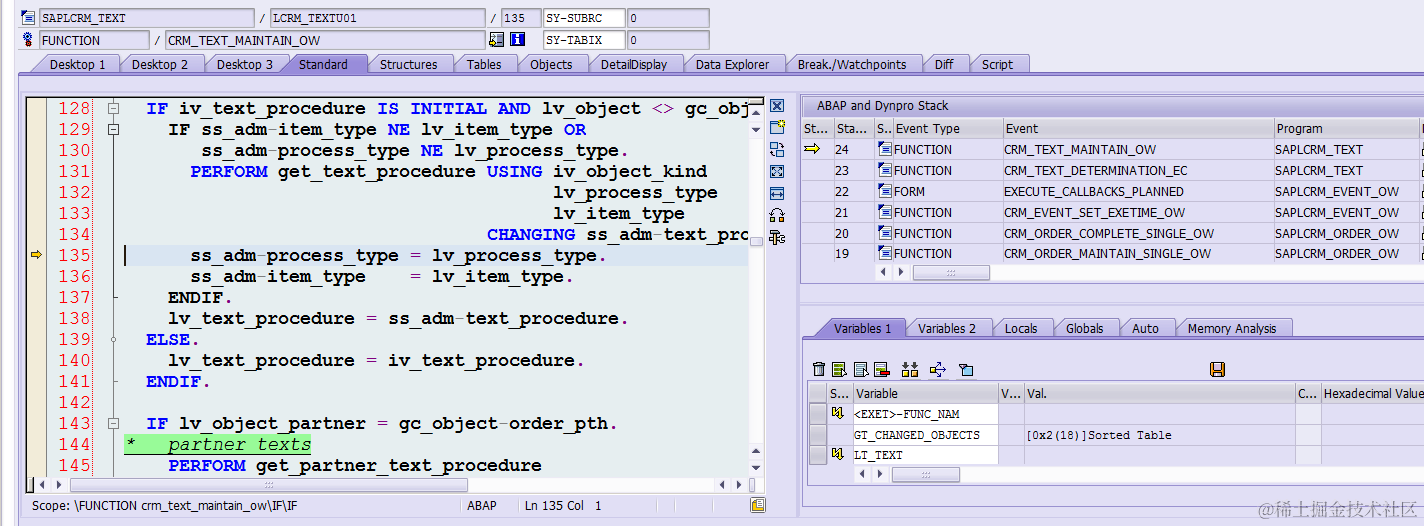Select the row selector for <EXET>-FUNC_NAM

click(x=817, y=414)
